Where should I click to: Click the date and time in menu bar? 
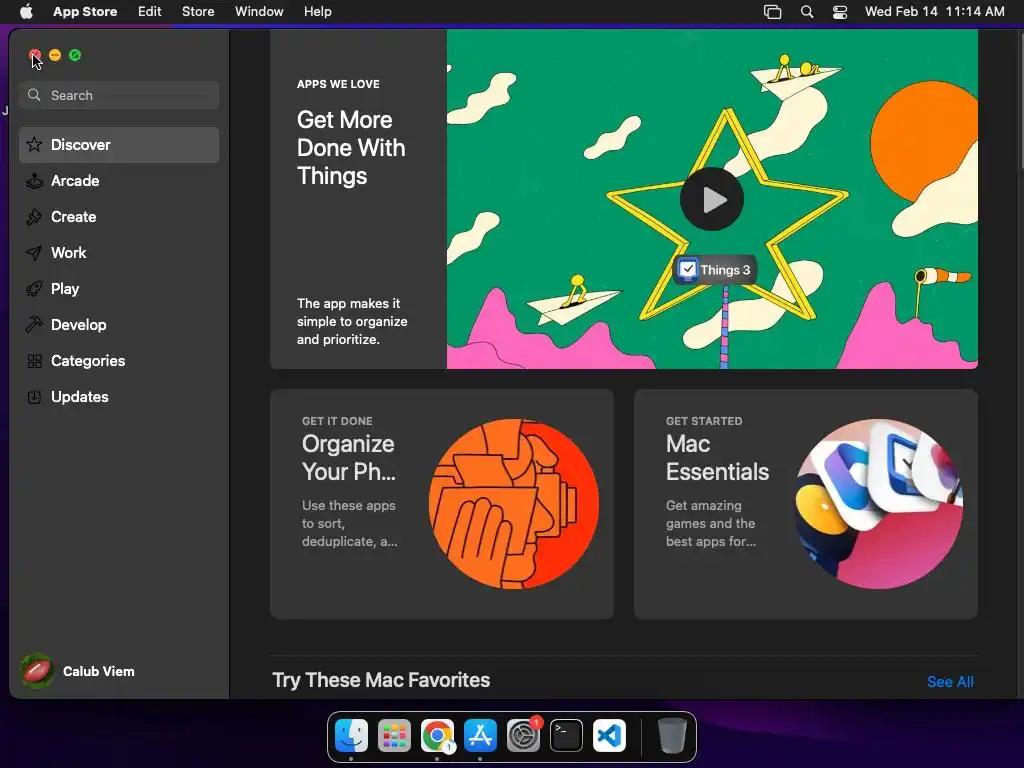tap(935, 11)
